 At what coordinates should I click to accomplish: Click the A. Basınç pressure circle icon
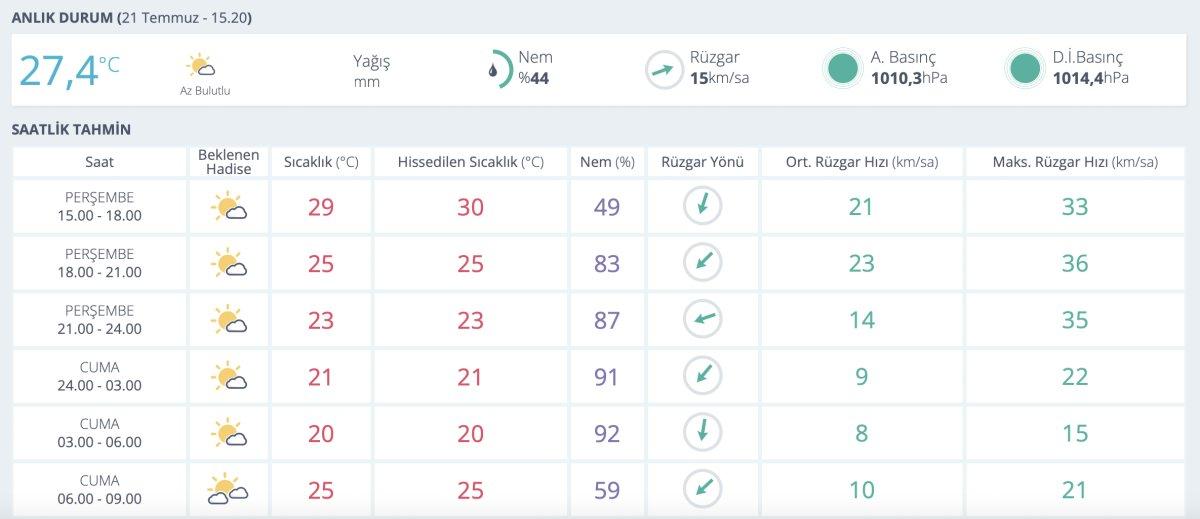[843, 69]
